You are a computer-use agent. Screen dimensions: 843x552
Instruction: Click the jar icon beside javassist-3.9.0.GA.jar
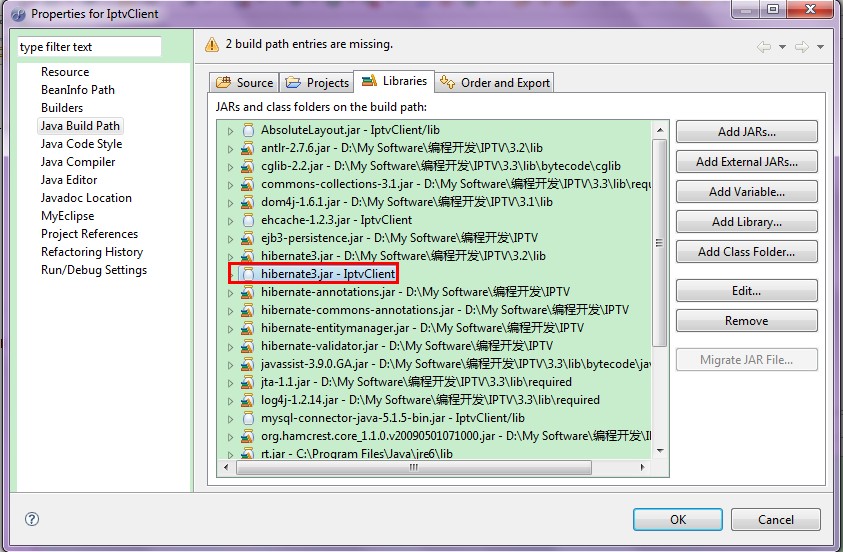248,364
